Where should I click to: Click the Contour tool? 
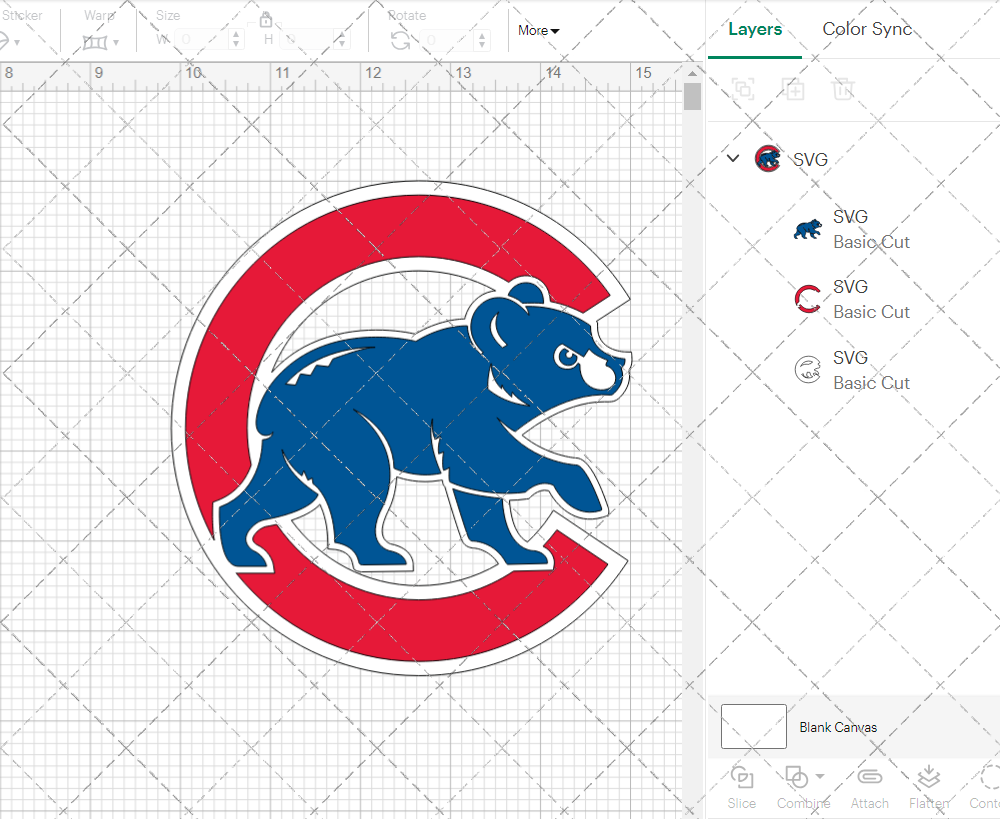click(x=985, y=787)
